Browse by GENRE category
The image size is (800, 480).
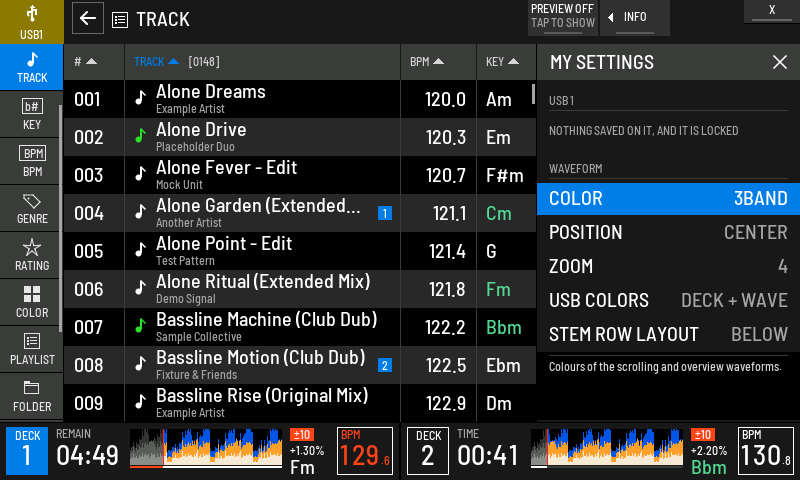(32, 208)
